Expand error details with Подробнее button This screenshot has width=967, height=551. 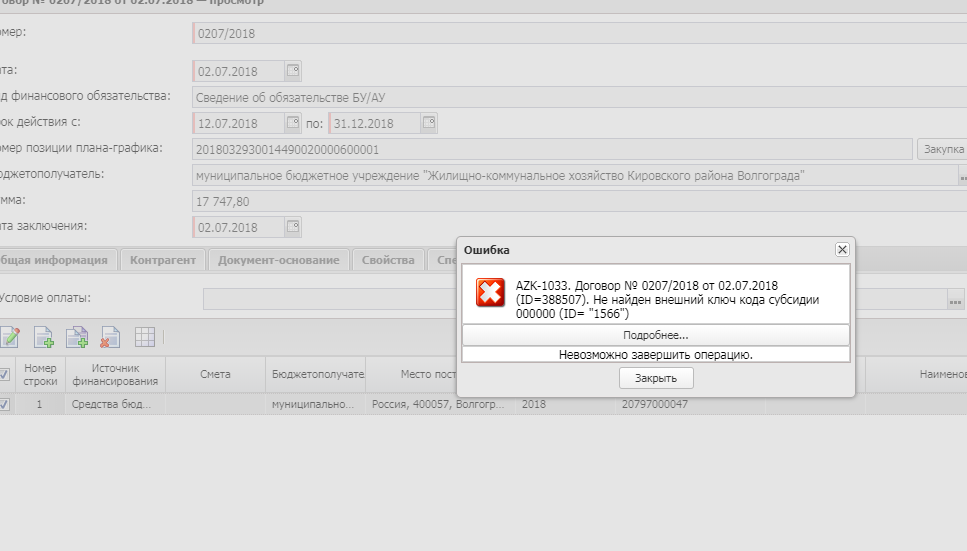pos(655,335)
